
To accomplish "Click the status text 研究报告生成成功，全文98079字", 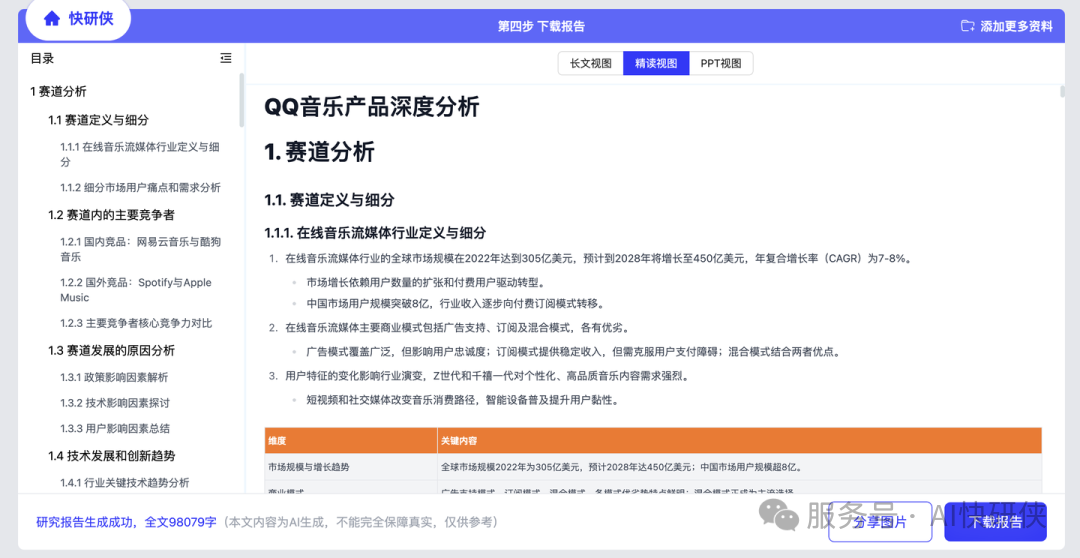I will tap(126, 522).
